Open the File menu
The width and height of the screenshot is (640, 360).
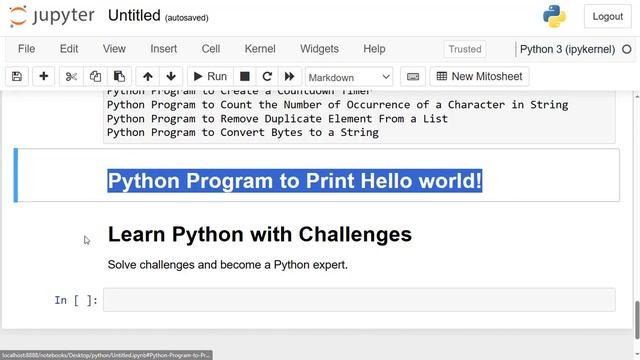tap(27, 49)
